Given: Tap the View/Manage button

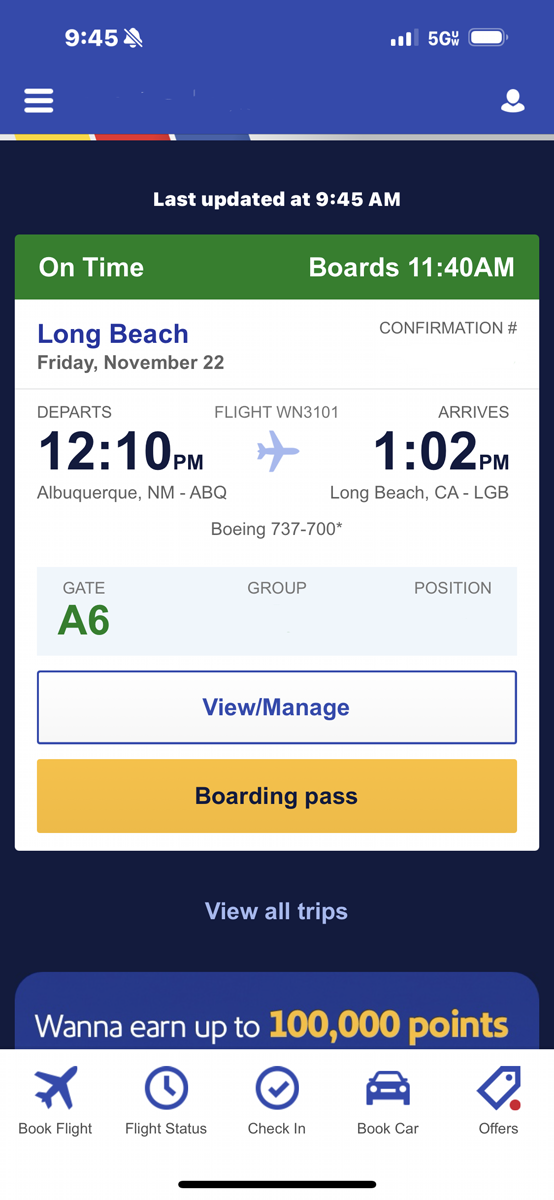Looking at the screenshot, I should [x=277, y=707].
